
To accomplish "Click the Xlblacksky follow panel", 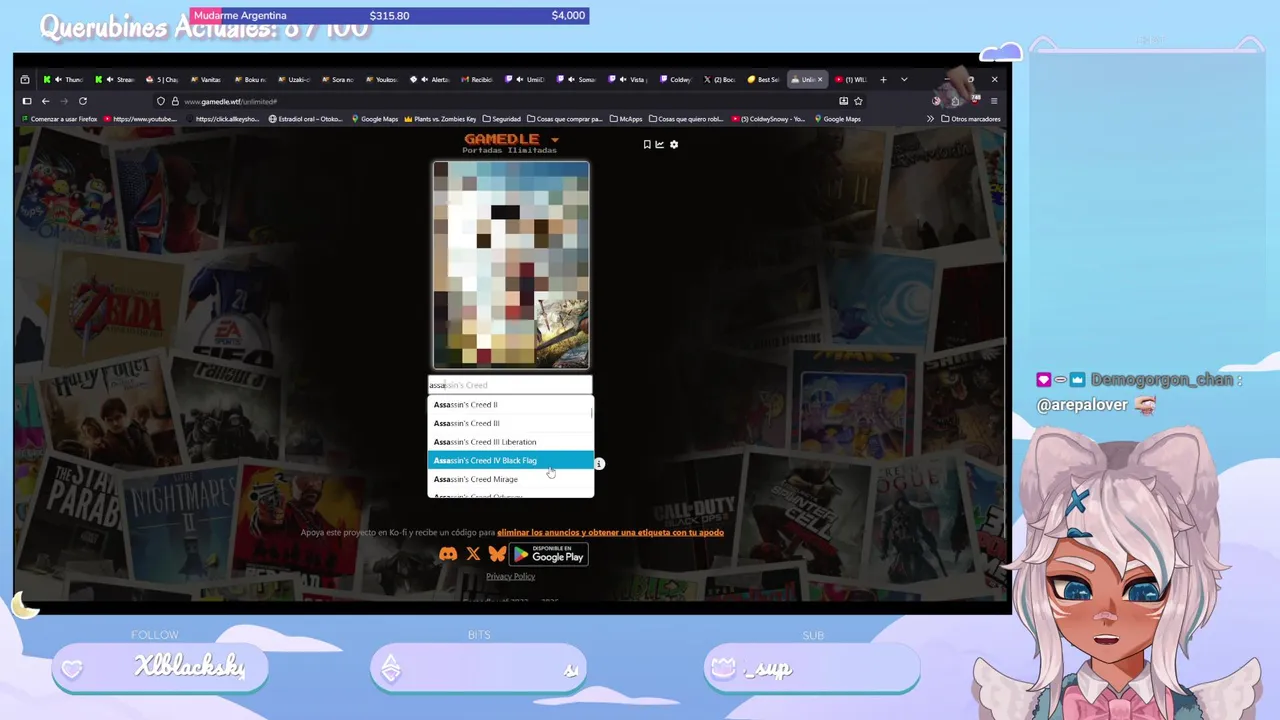I will tap(160, 668).
